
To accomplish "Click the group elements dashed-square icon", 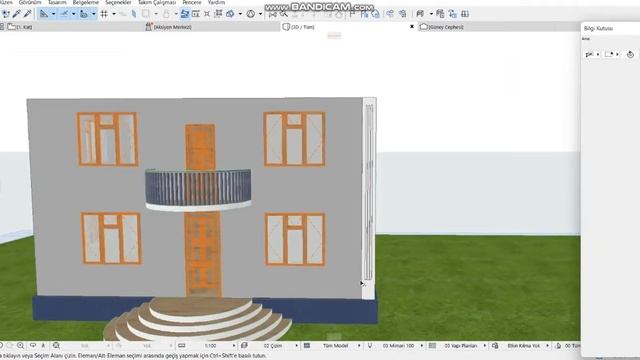I will click(218, 14).
